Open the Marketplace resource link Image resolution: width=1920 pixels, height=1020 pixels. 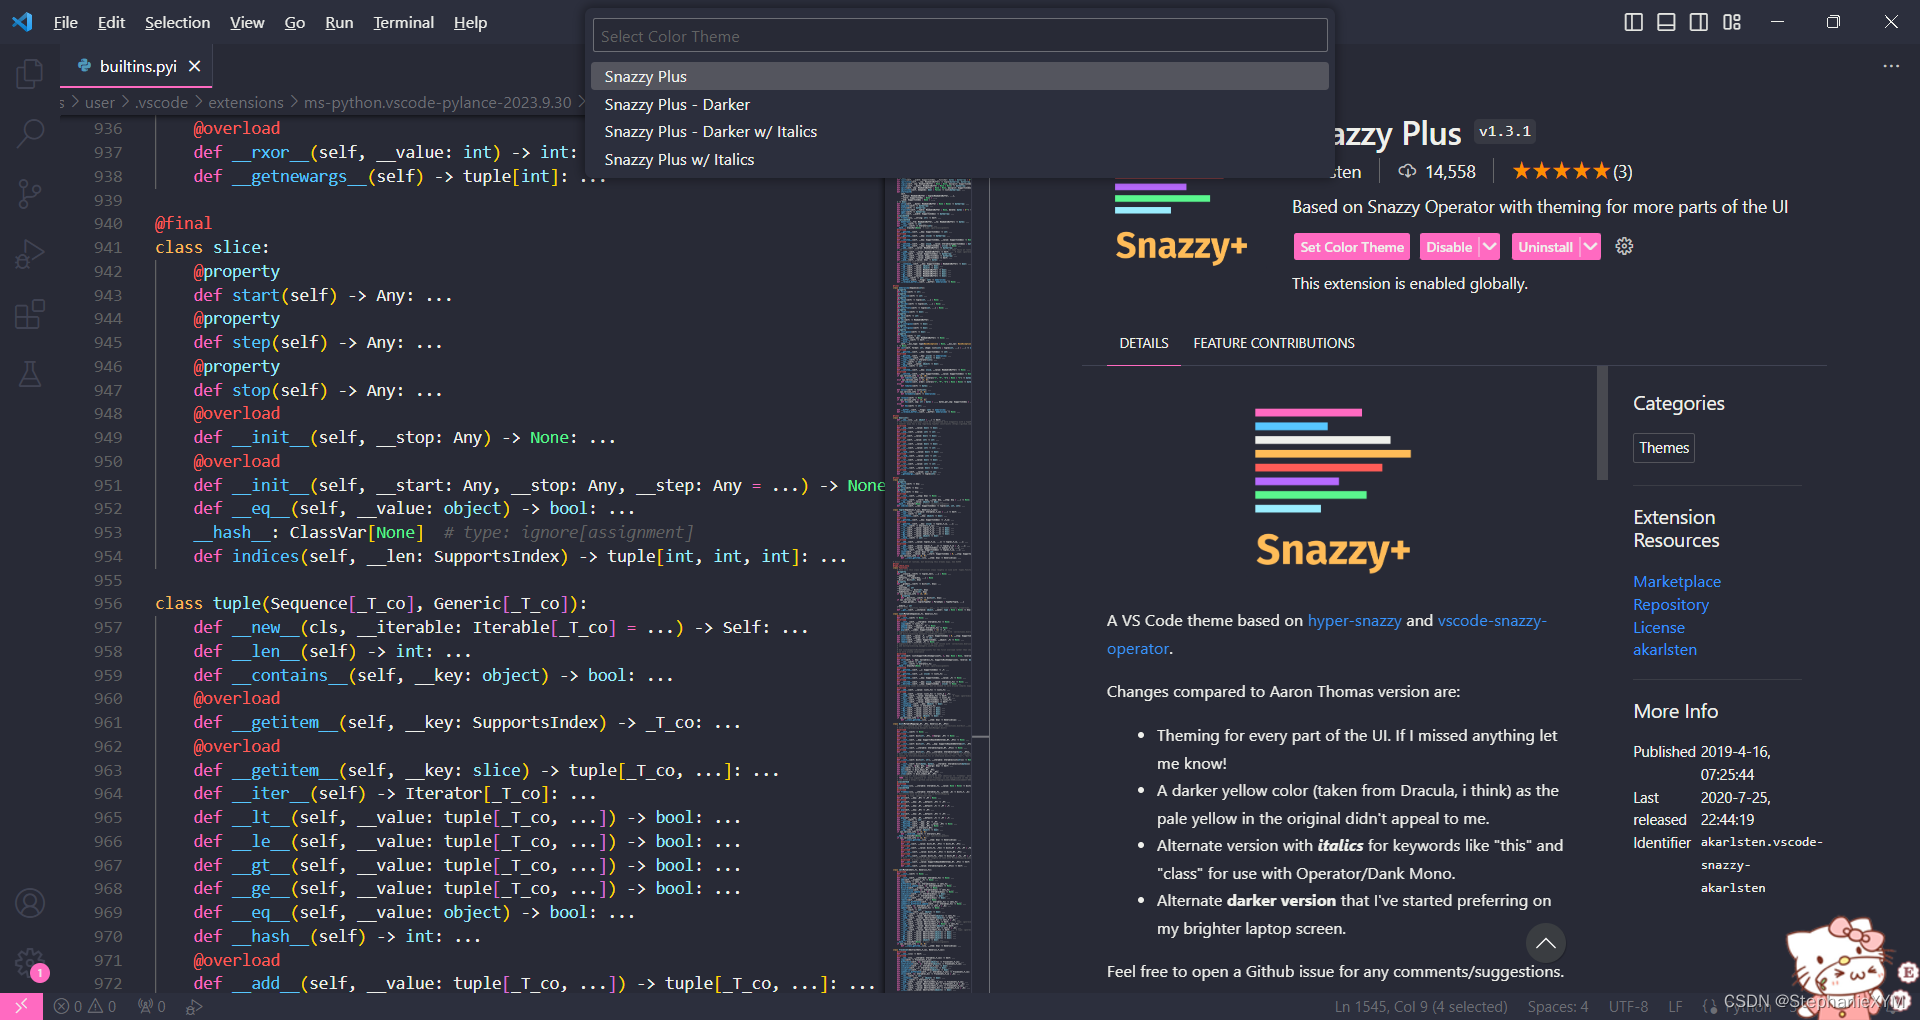pyautogui.click(x=1677, y=581)
